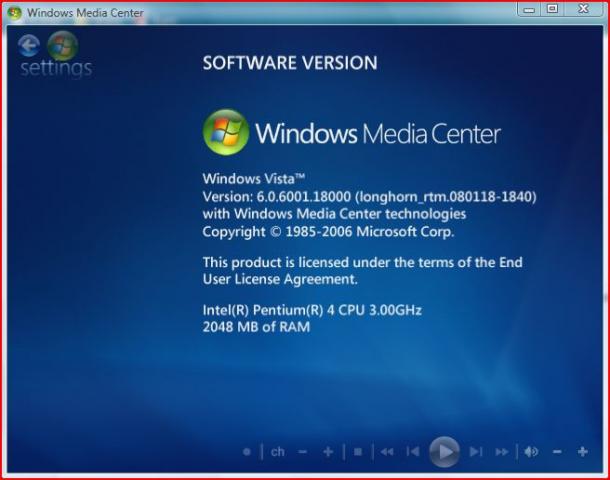Skip back with the previous track button
The height and width of the screenshot is (480, 610).
[412, 452]
